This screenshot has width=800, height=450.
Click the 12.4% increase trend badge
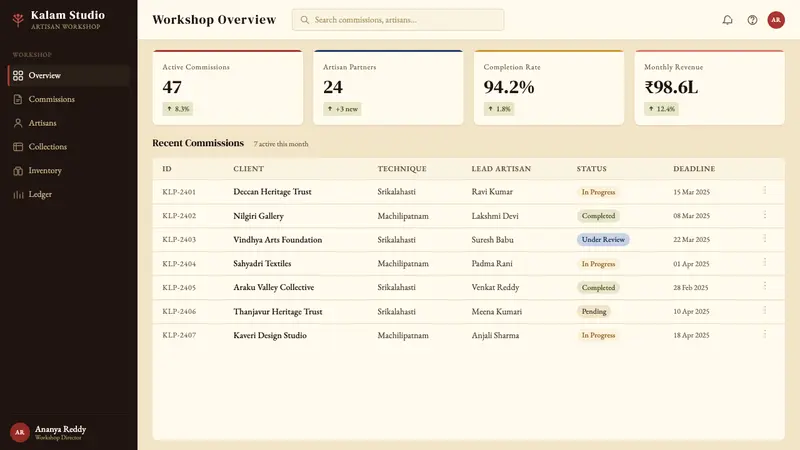(661, 109)
